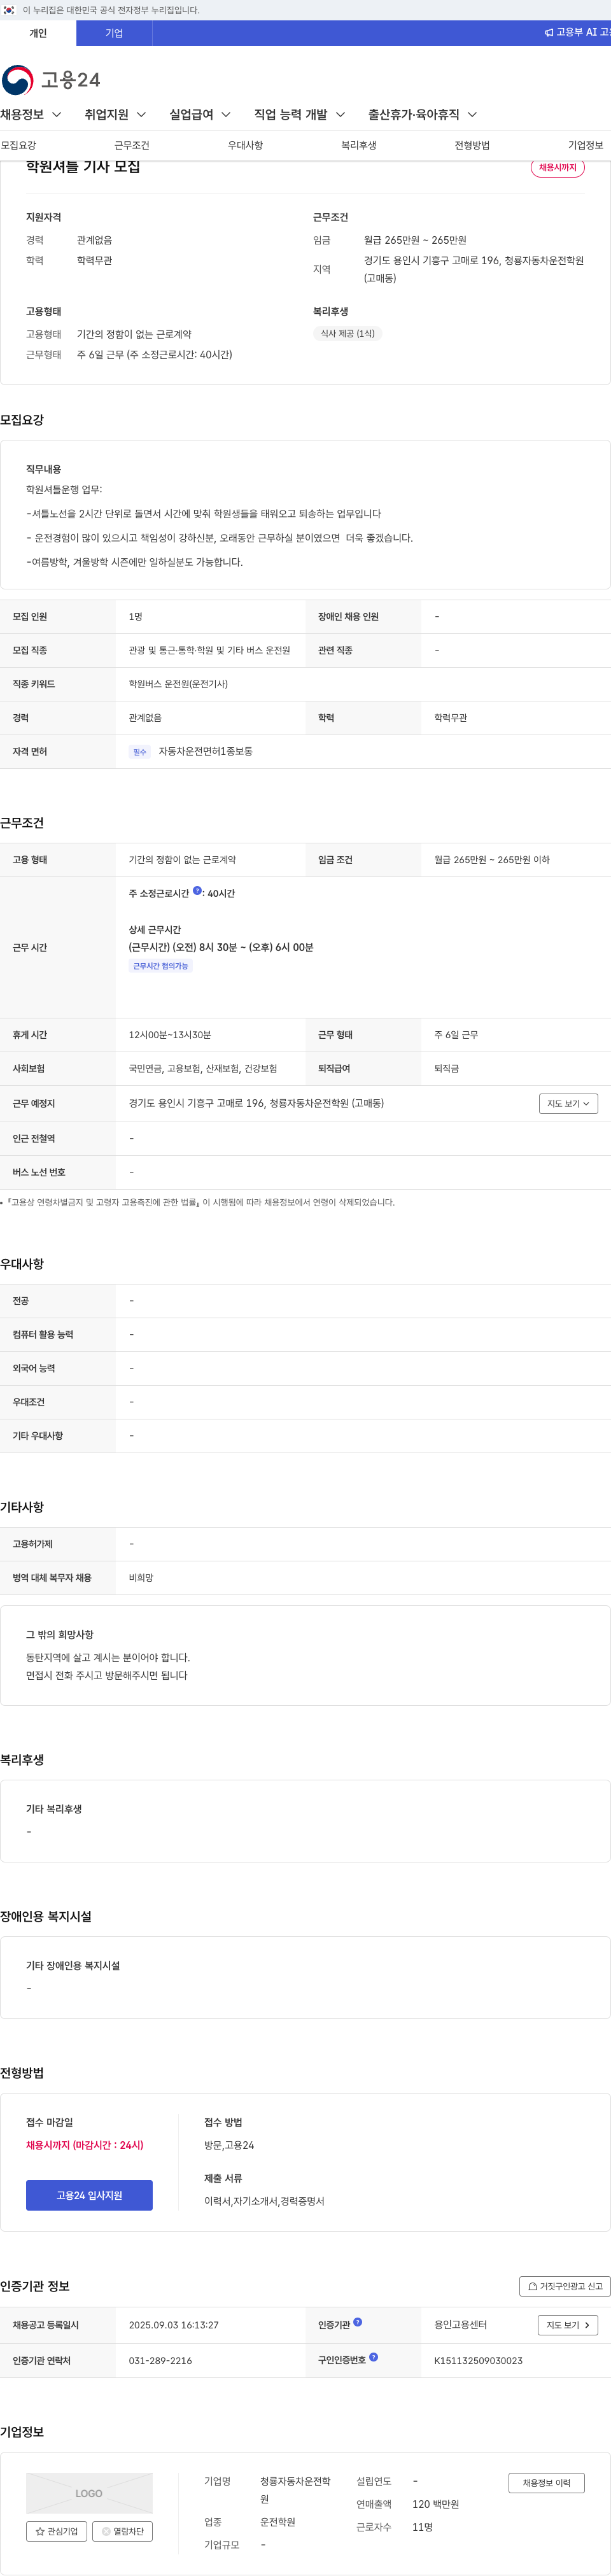Image resolution: width=611 pixels, height=2576 pixels.
Task: Click the 학원버스 운전원(운전기사) keyword text
Action: 178,684
